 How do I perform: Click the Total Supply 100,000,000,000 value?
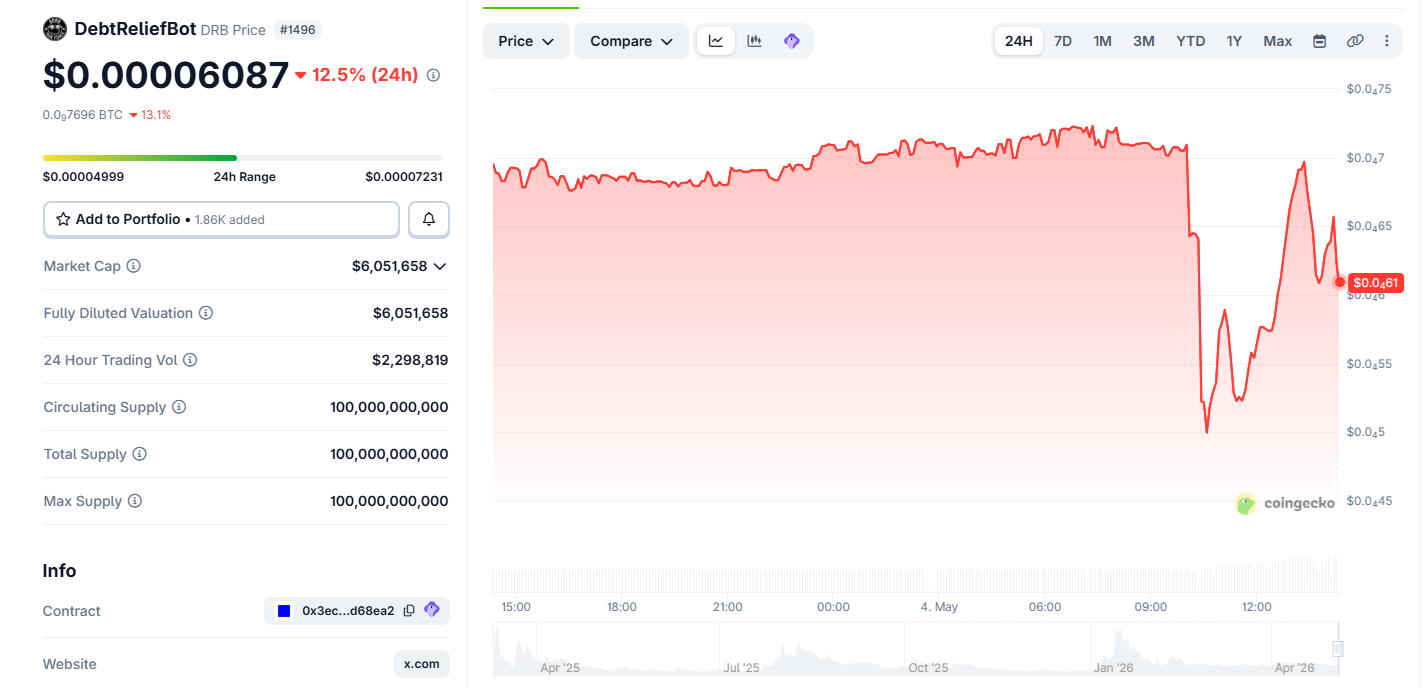coord(389,454)
